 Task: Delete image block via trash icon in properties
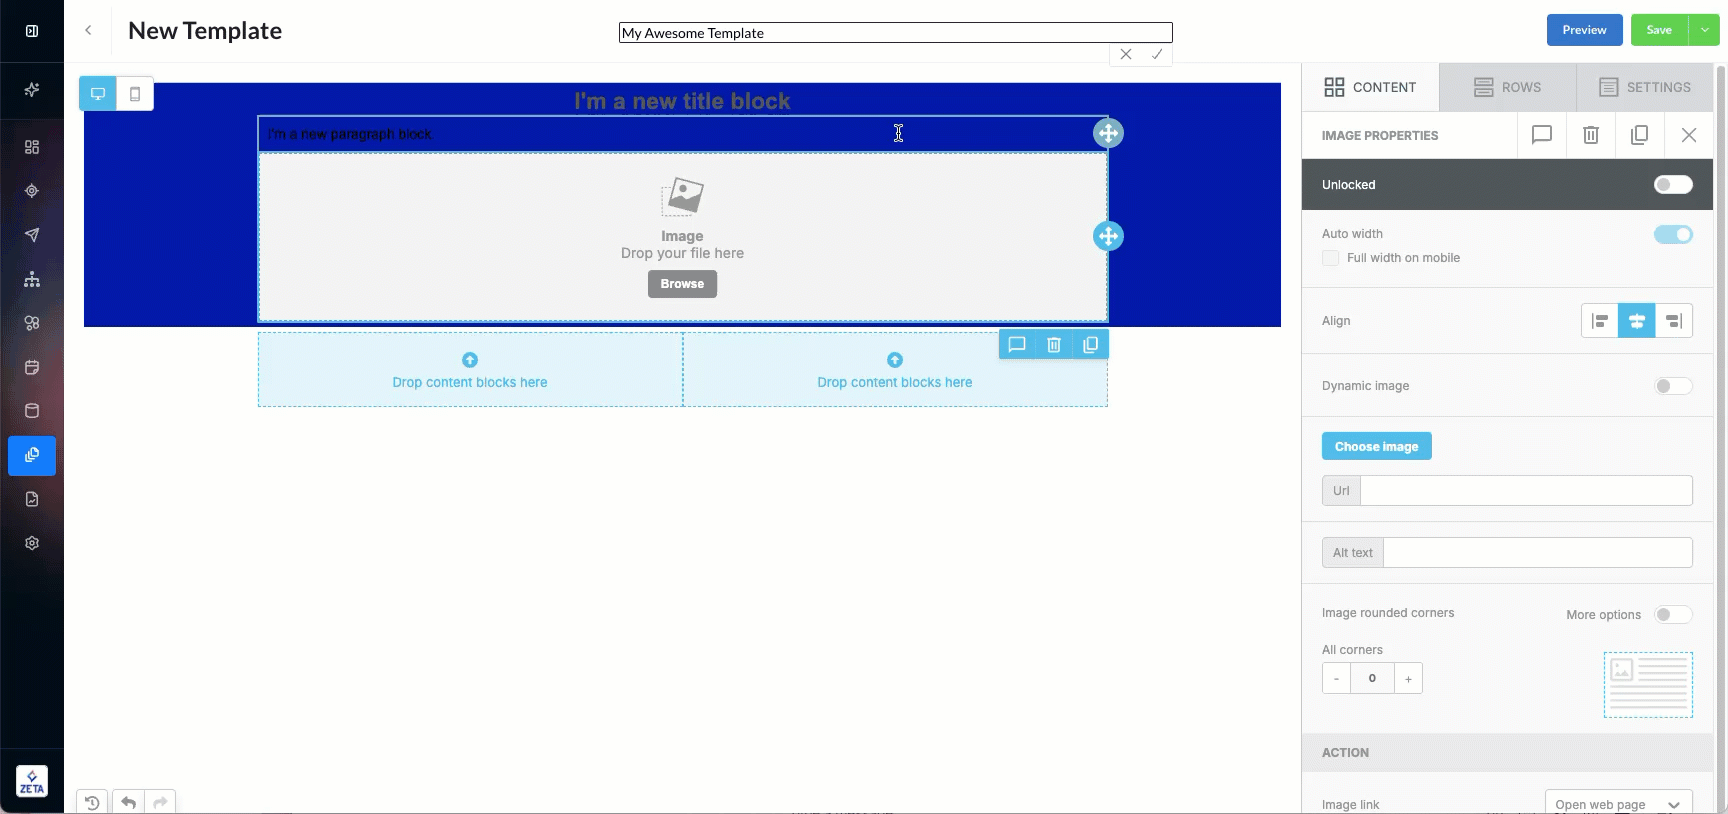[x=1590, y=135]
